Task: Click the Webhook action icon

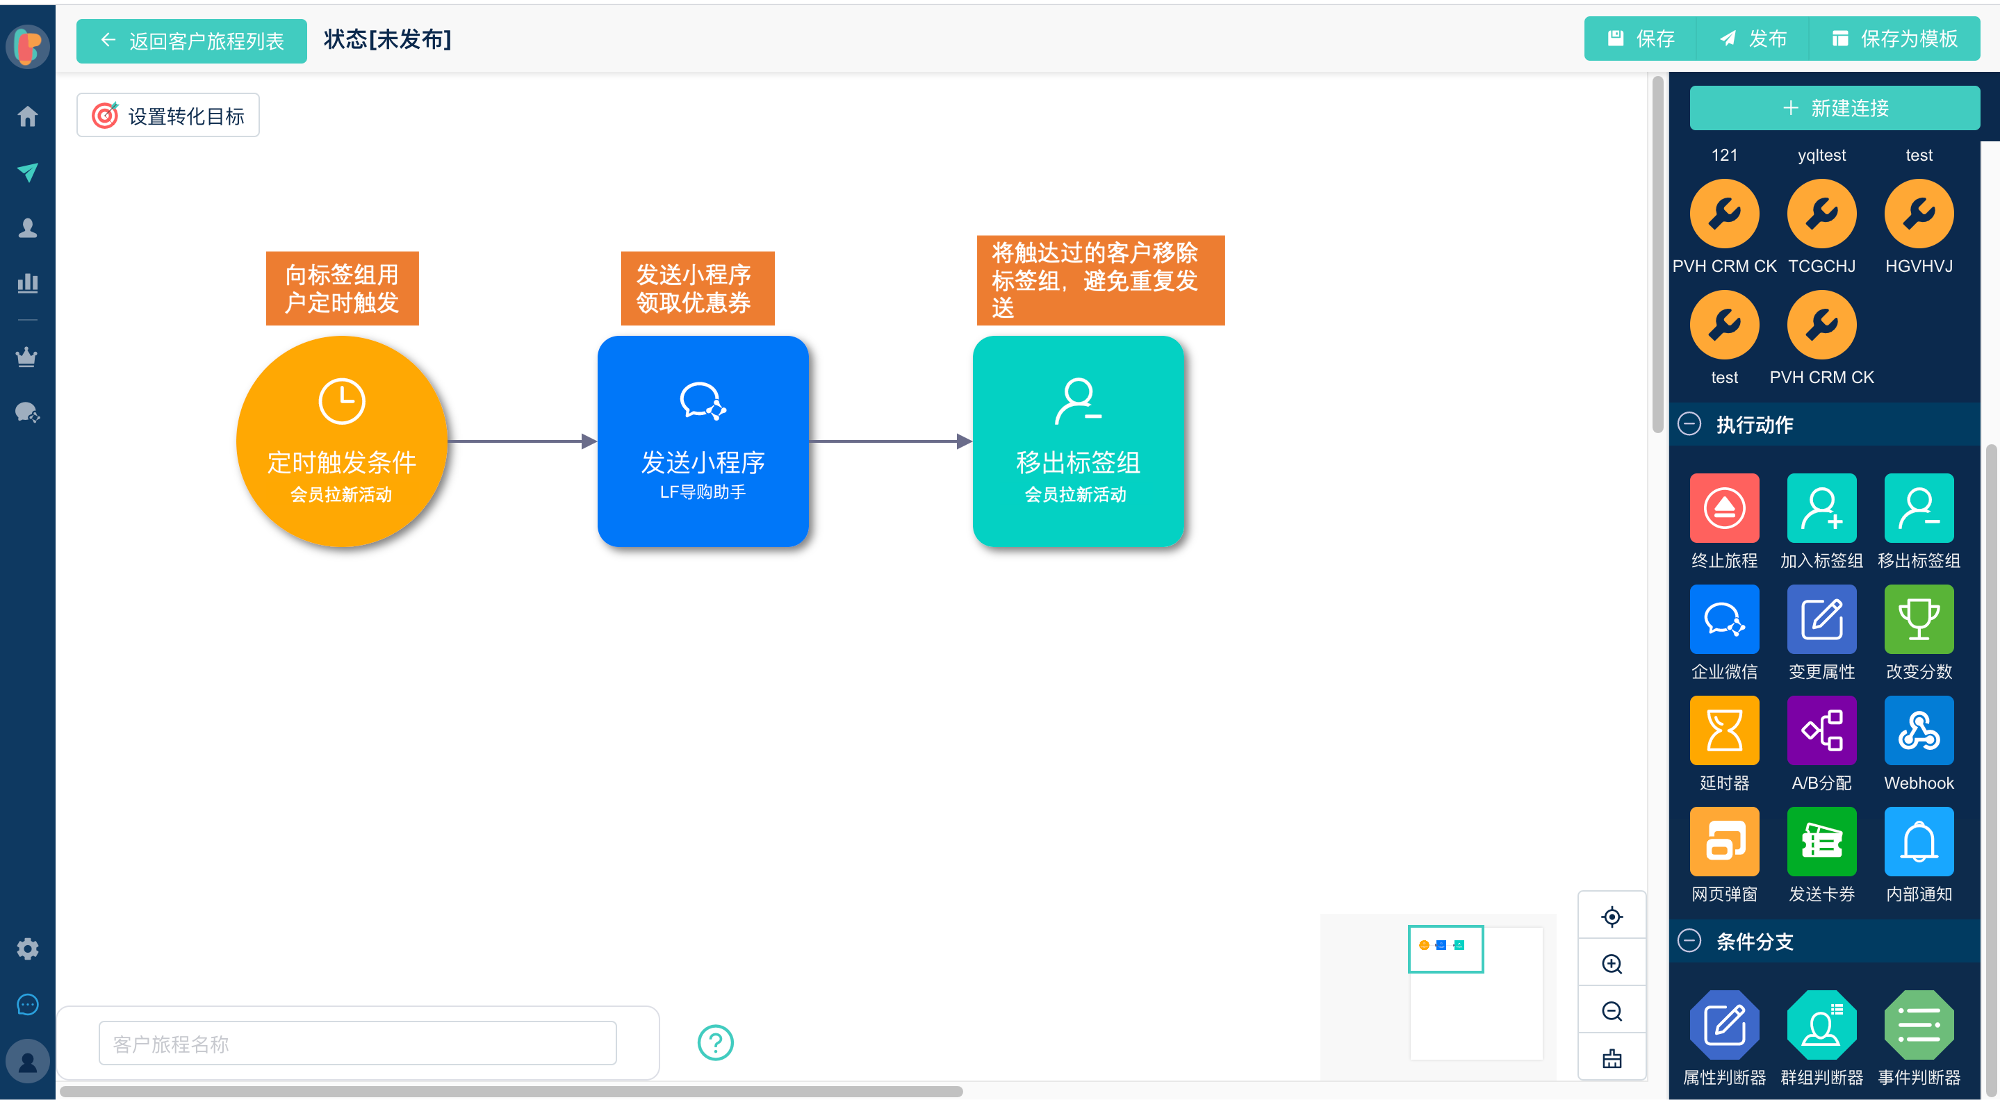Action: click(1918, 730)
